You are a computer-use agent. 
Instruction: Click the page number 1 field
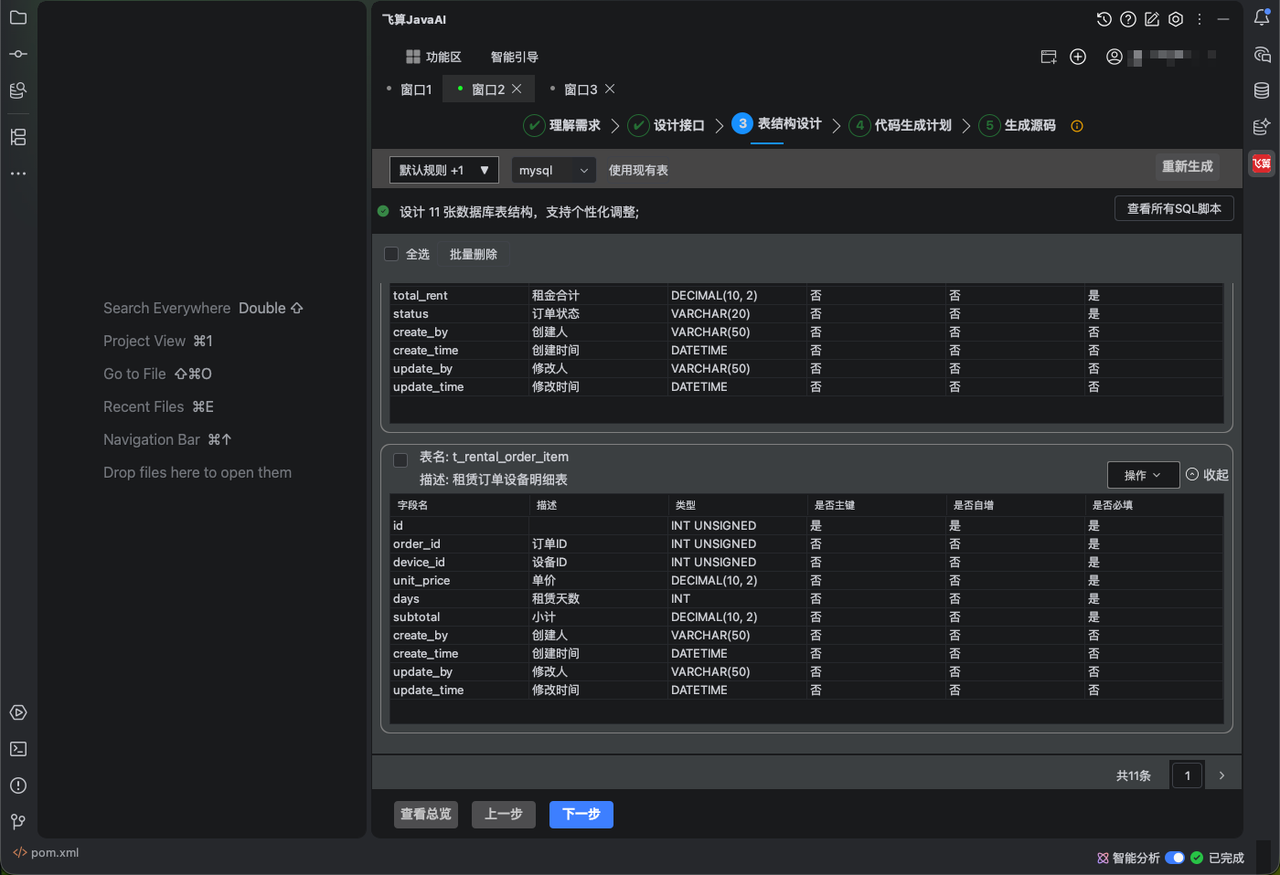(x=1187, y=775)
